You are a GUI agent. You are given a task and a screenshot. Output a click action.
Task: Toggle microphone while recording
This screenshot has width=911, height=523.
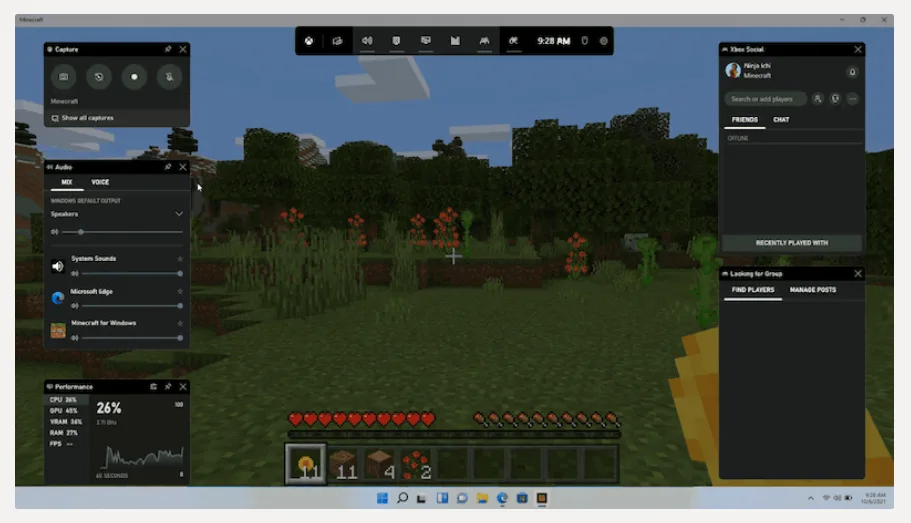[169, 77]
